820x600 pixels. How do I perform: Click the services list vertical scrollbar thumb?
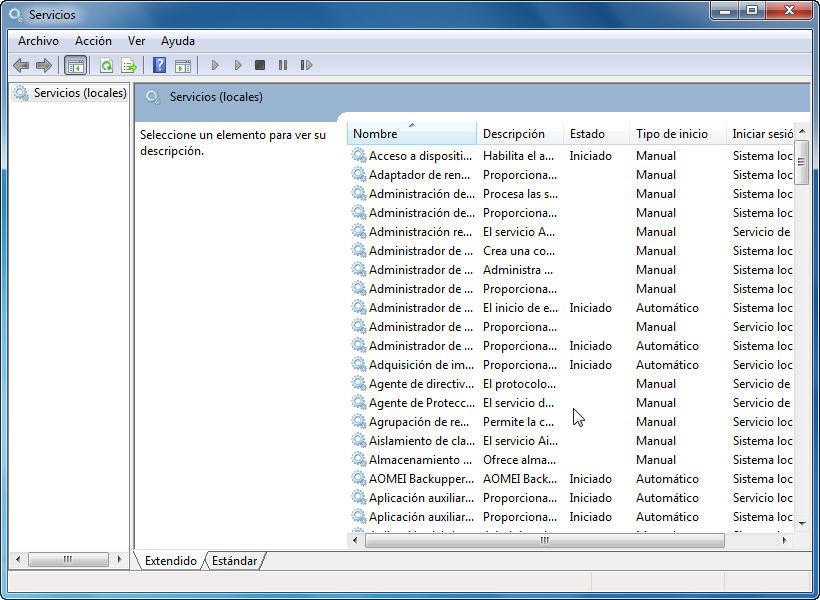click(802, 162)
